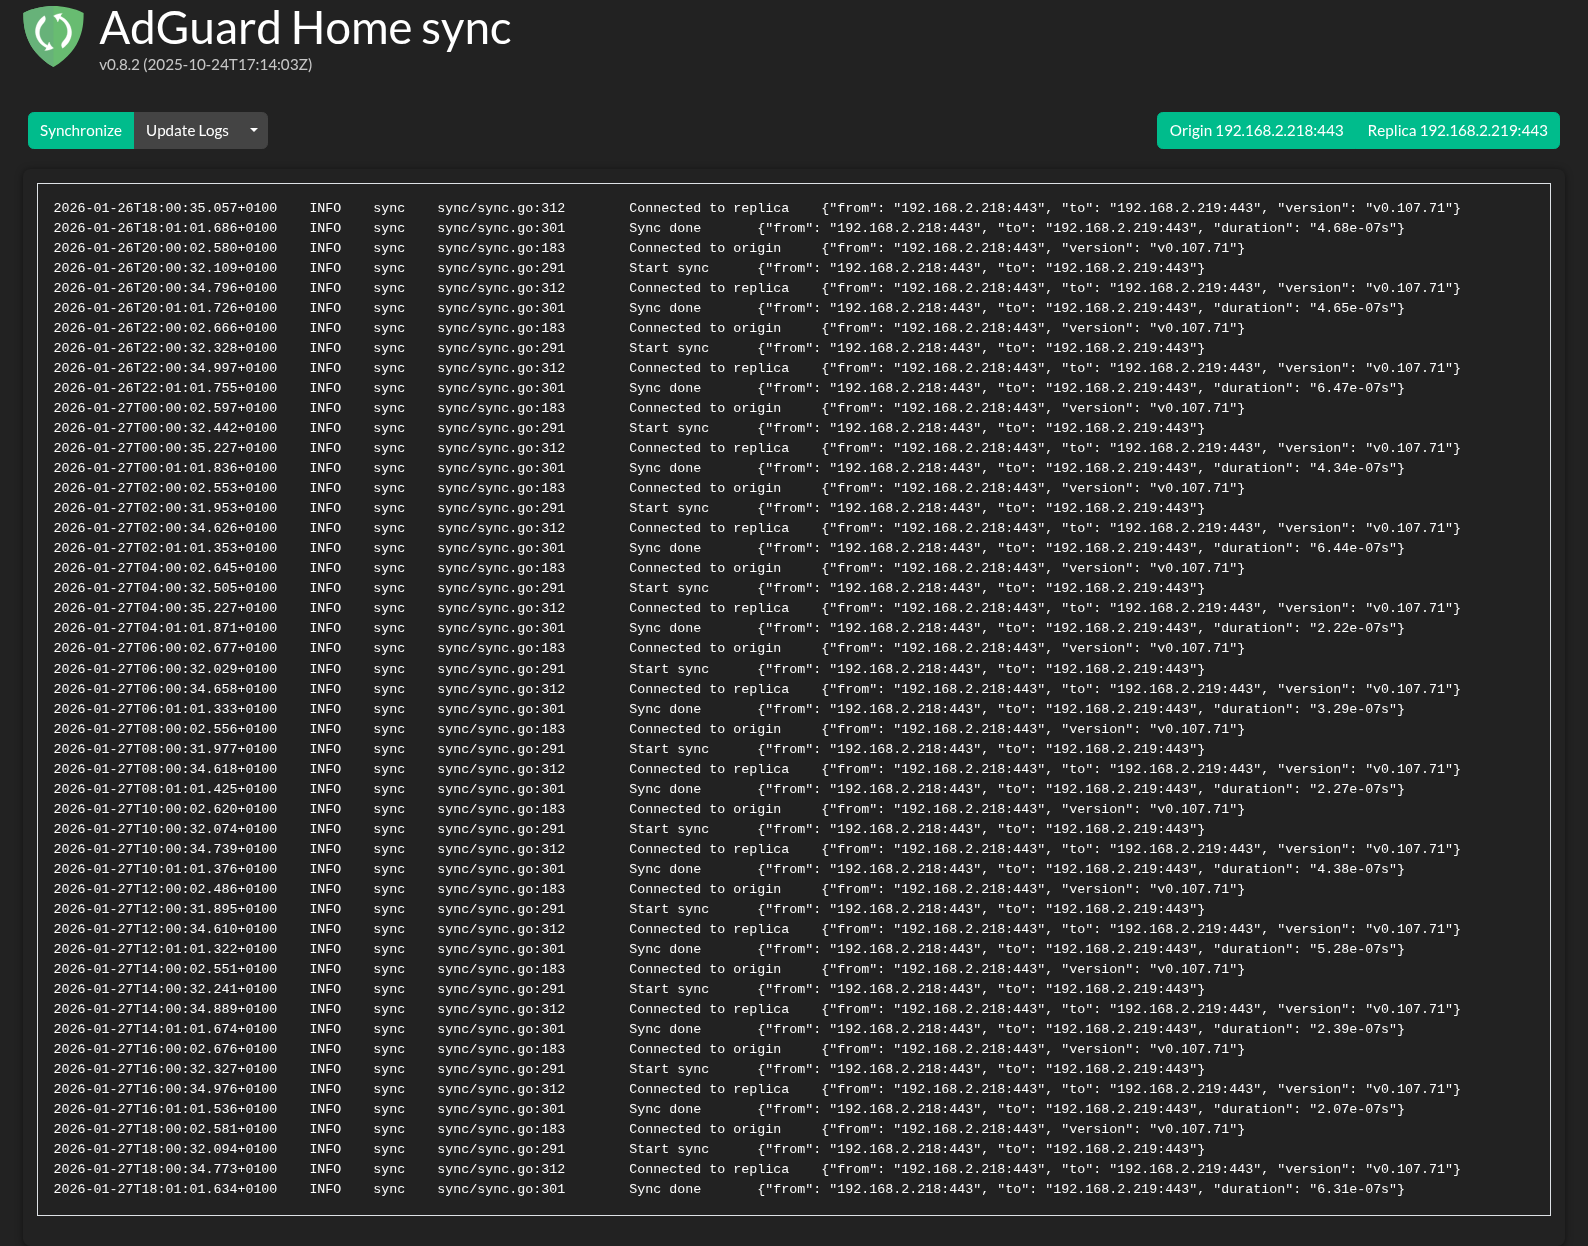Click log timestamp 2026-01-26T20:00:02.580+0100
This screenshot has height=1246, width=1588.
click(165, 248)
